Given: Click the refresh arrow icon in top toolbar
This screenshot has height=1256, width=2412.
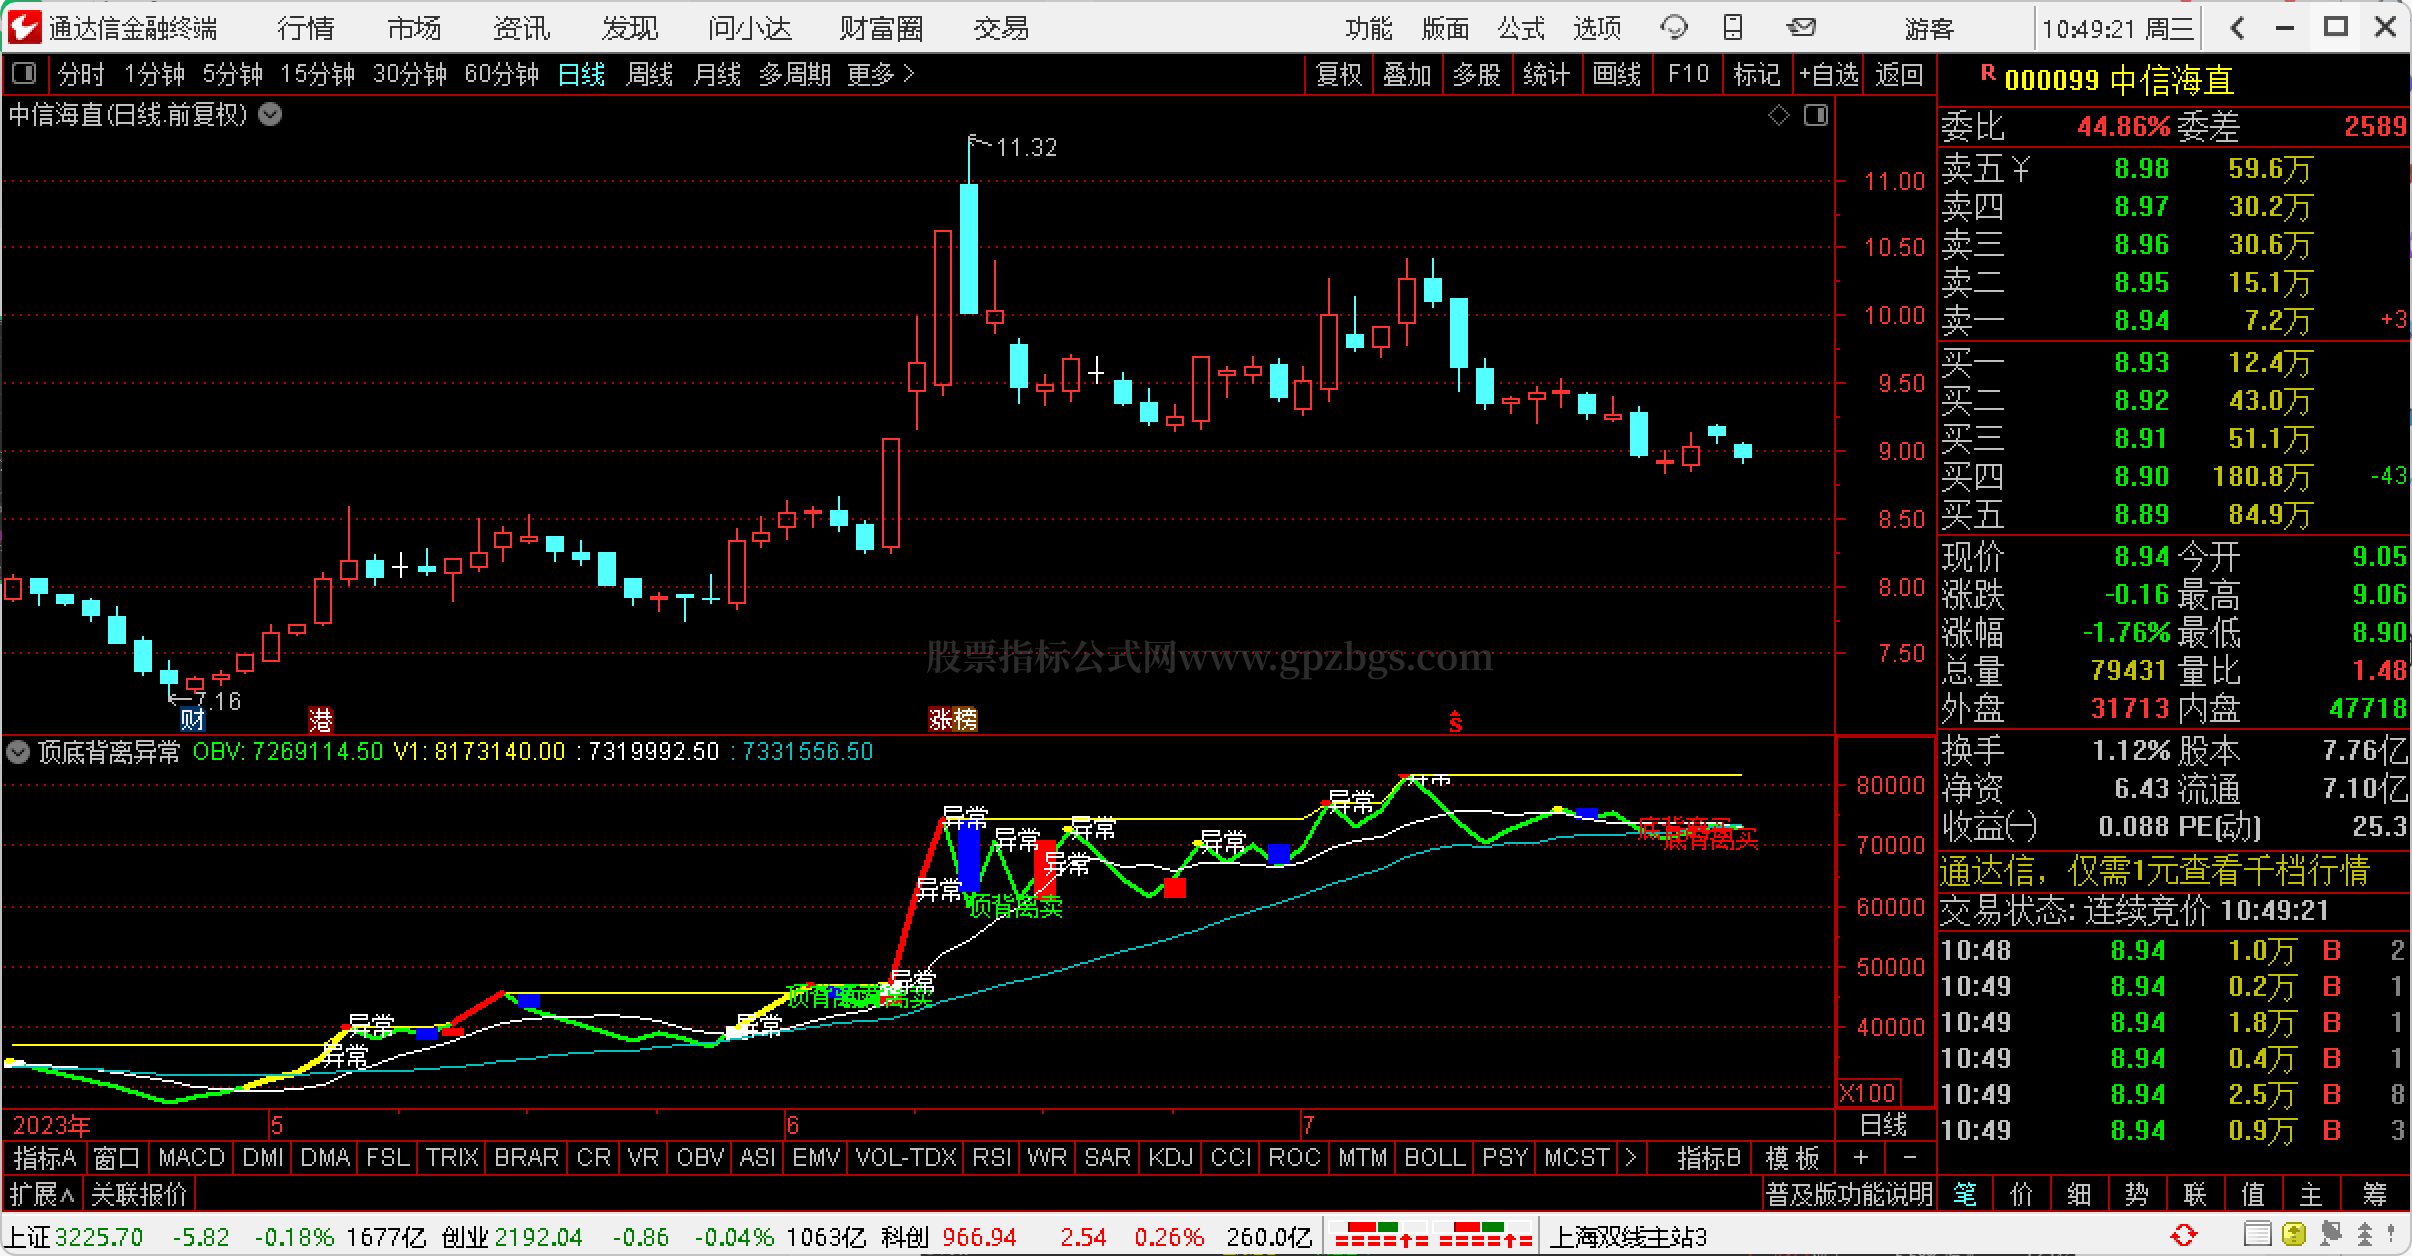Looking at the screenshot, I should (x=1673, y=28).
